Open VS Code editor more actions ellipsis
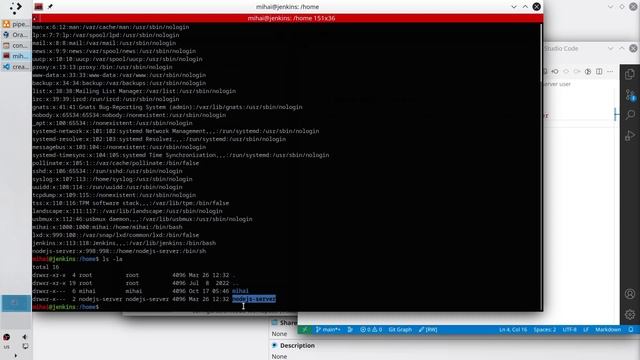 (610, 71)
